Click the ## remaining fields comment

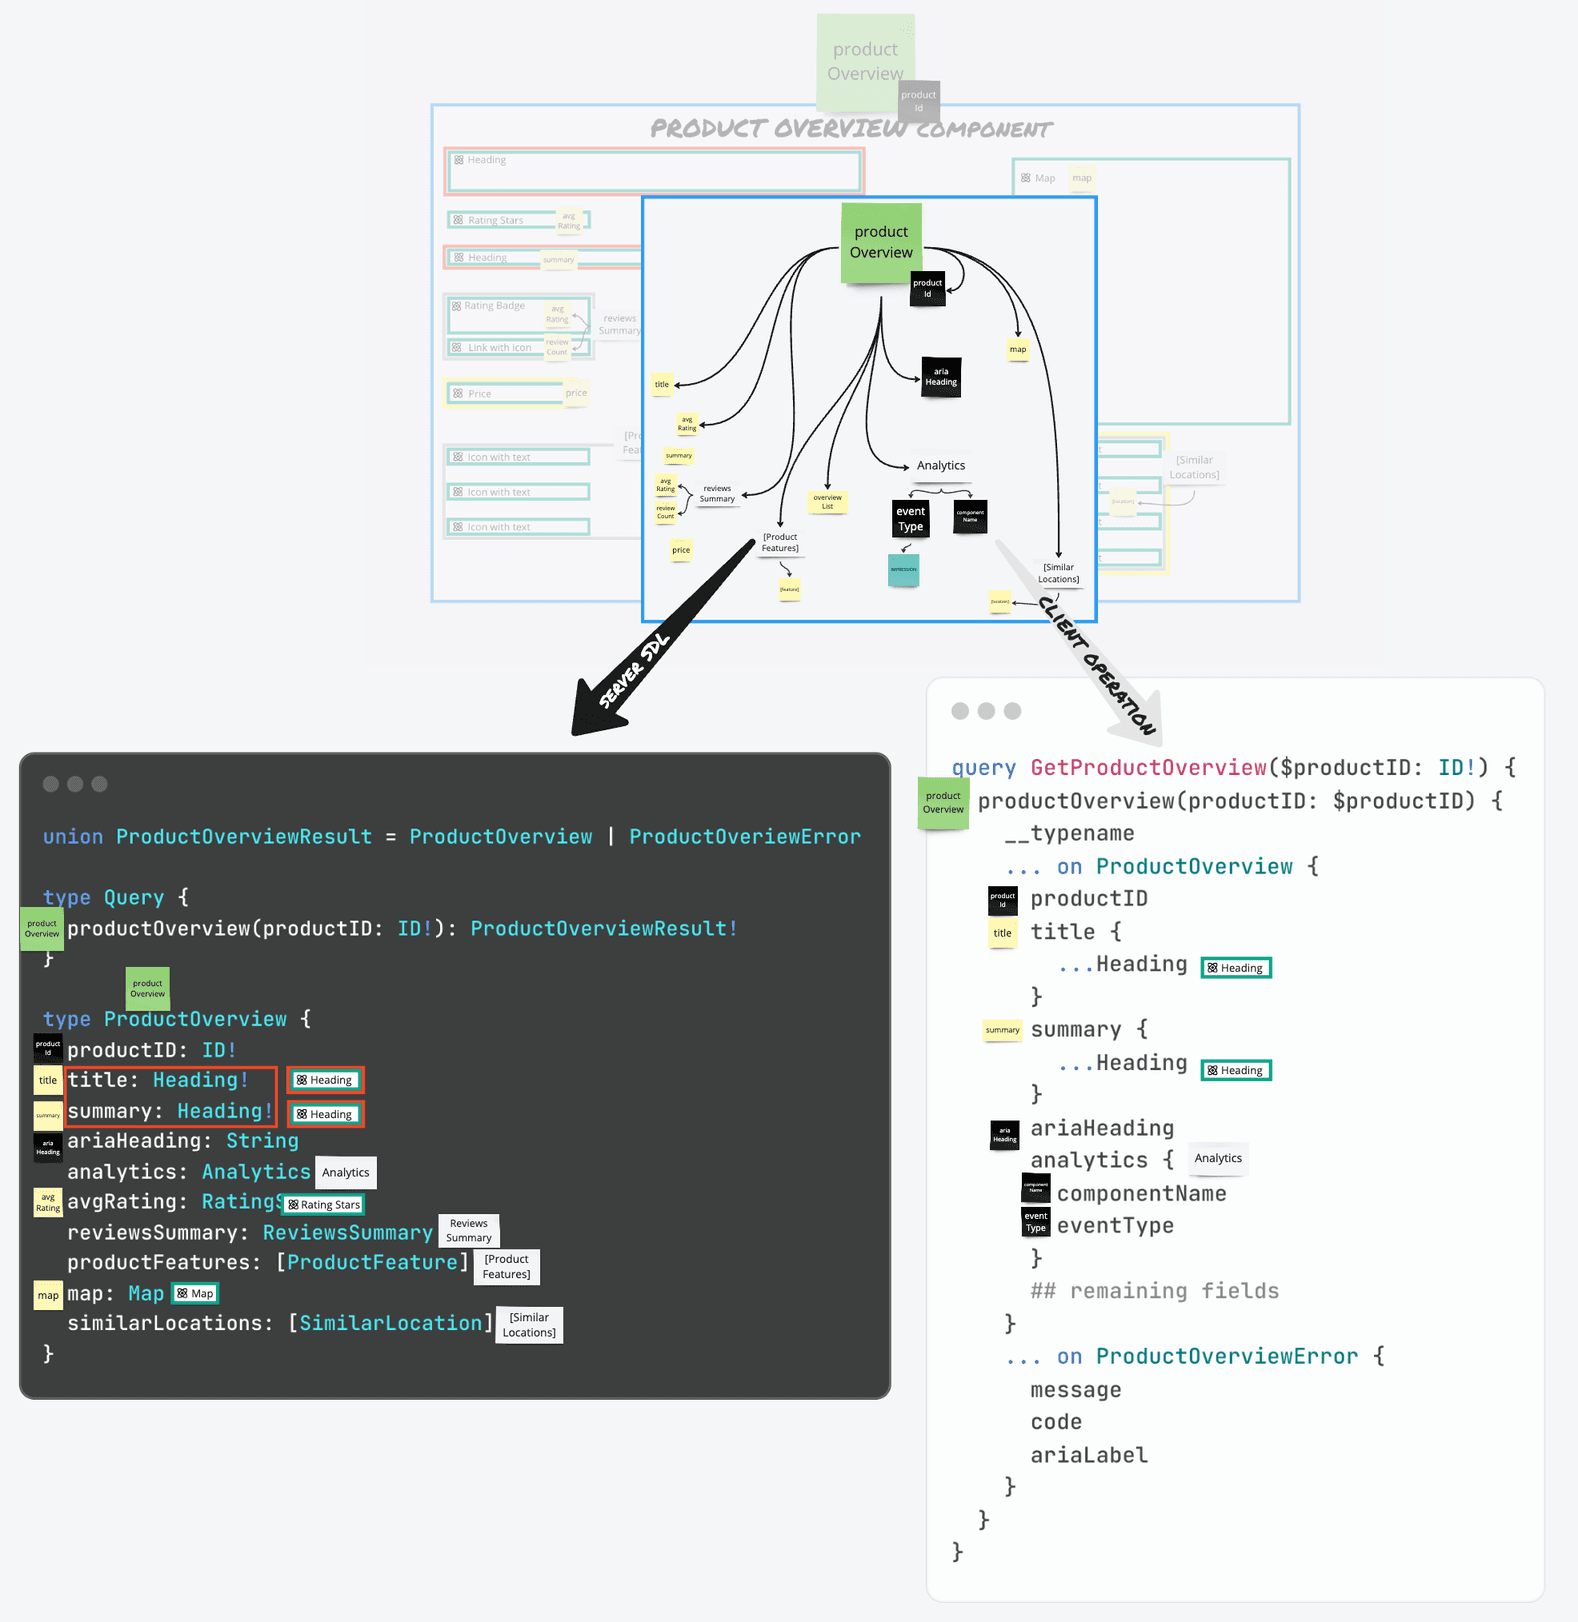[x=1155, y=1291]
